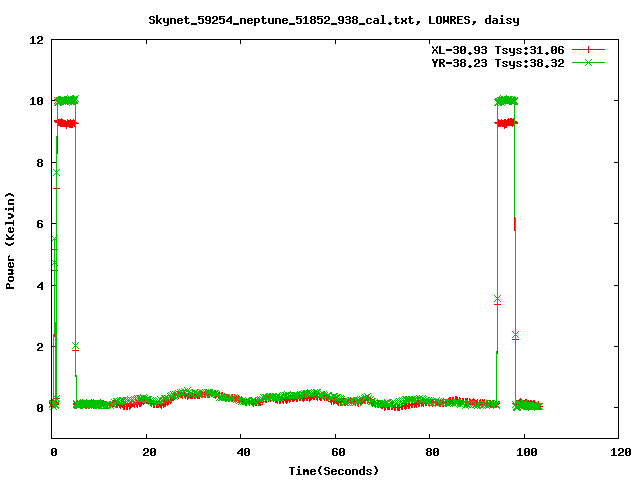This screenshot has width=640, height=480.
Task: Click the x-axis tick label 40
Action: tap(243, 452)
